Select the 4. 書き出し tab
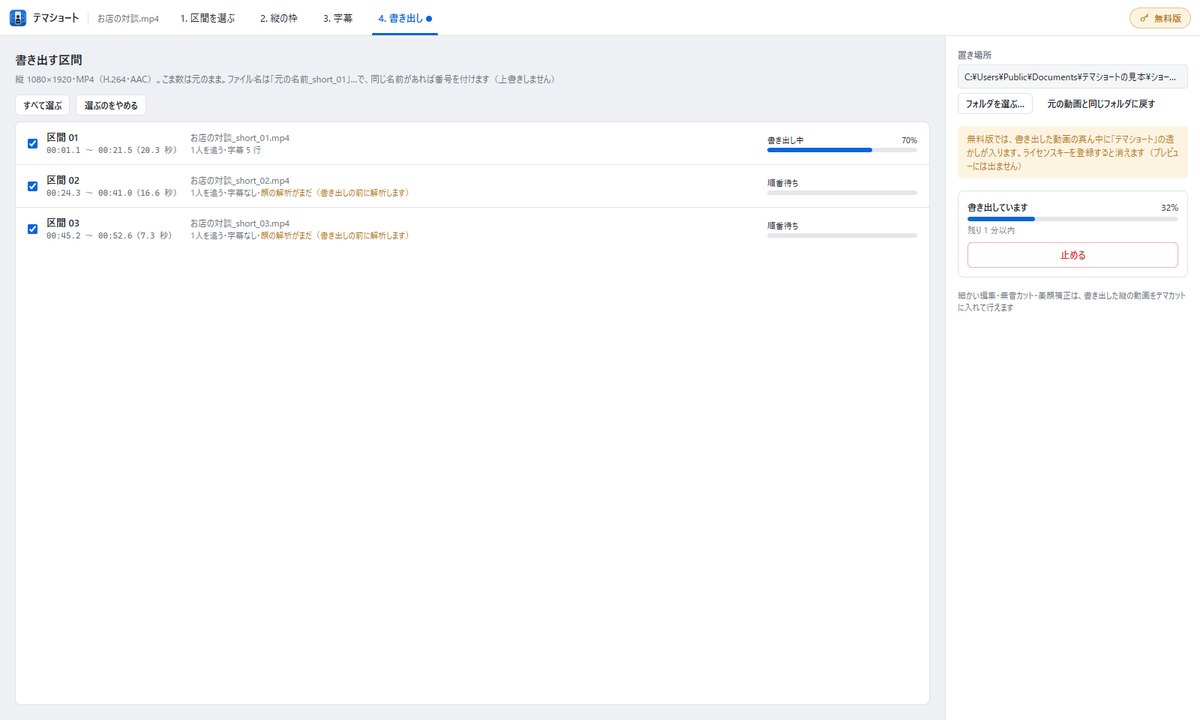 [405, 18]
